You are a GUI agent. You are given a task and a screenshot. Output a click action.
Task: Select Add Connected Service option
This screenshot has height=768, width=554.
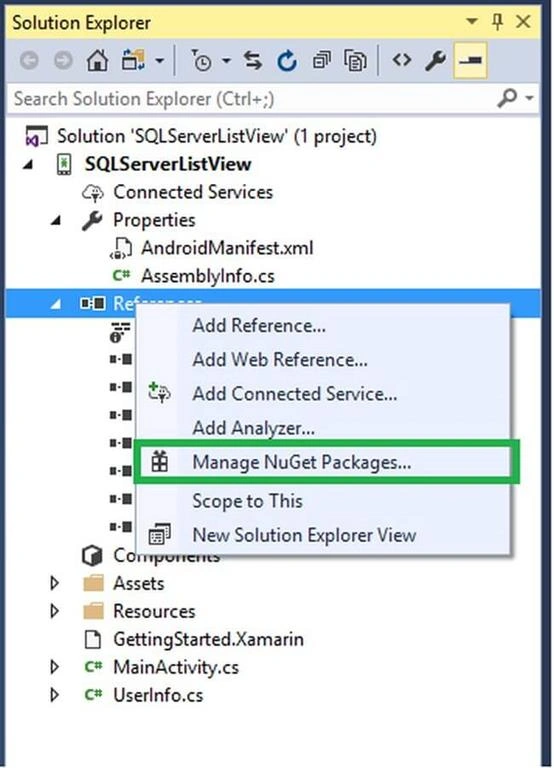[x=294, y=394]
